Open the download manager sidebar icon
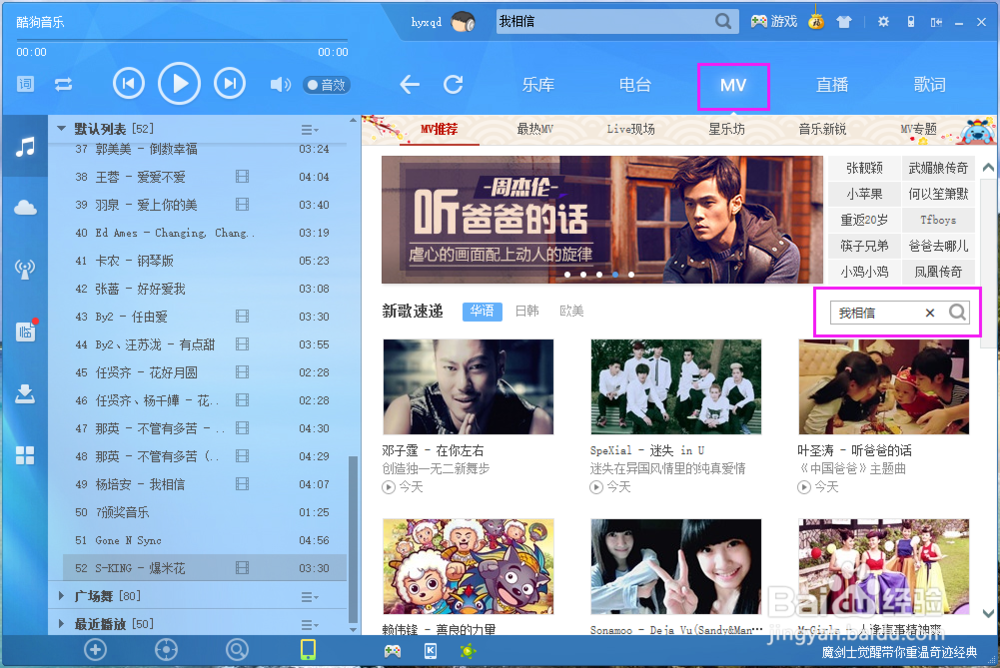 (x=25, y=394)
